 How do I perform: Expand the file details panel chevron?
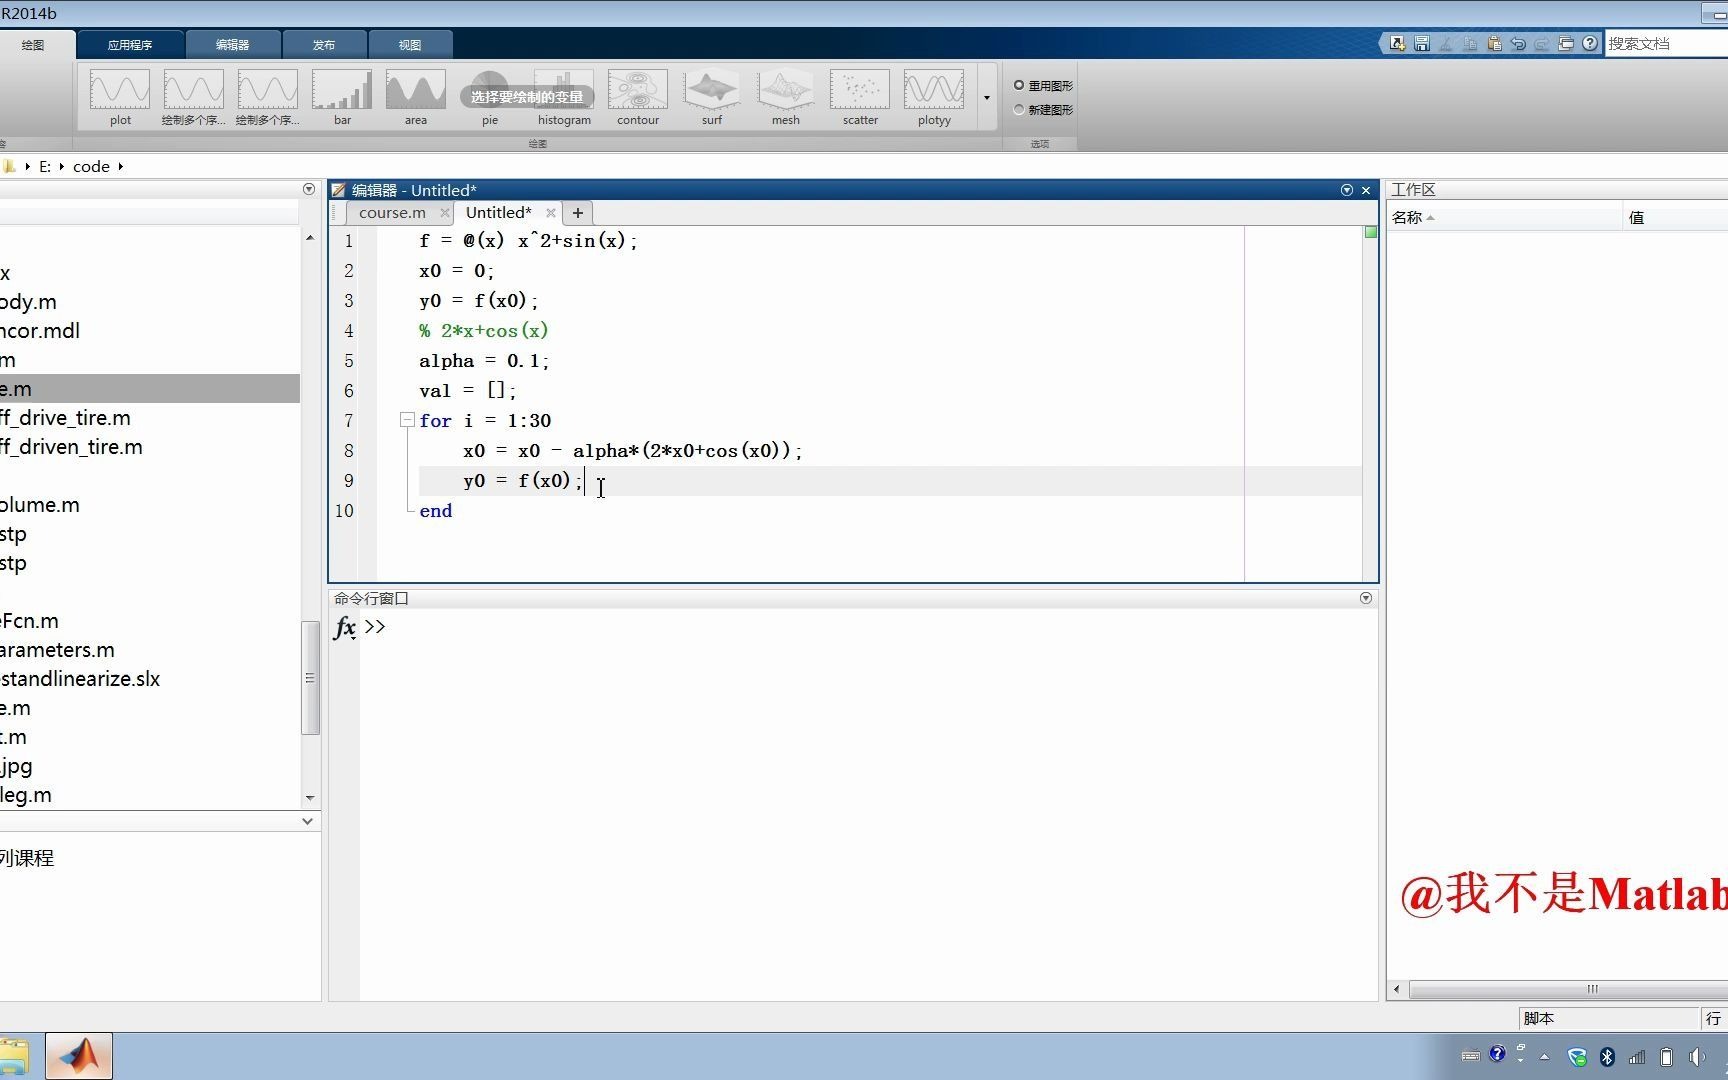coord(308,821)
